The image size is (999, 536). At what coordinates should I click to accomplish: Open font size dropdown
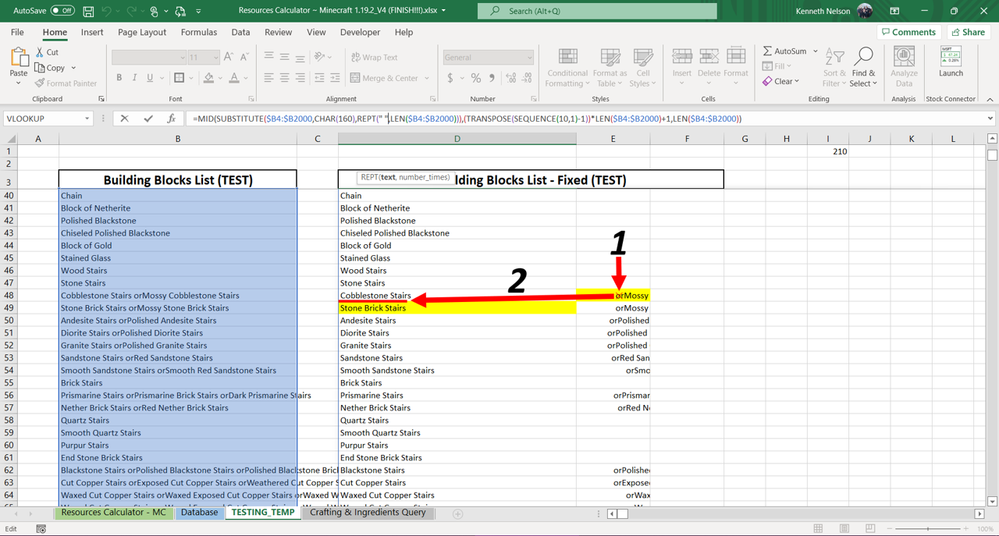pos(216,57)
